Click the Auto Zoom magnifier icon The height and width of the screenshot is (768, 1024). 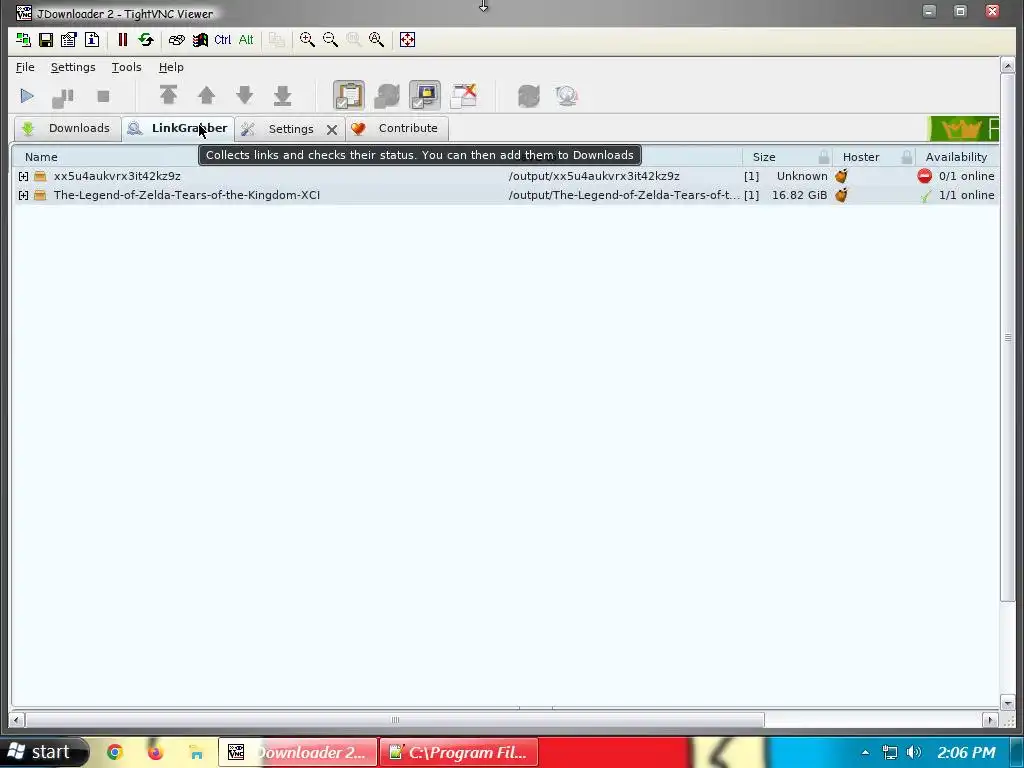click(x=377, y=40)
